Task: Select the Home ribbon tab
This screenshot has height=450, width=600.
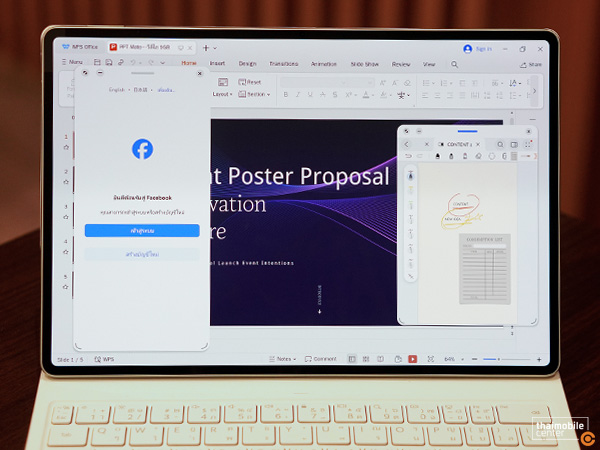Action: click(x=189, y=63)
